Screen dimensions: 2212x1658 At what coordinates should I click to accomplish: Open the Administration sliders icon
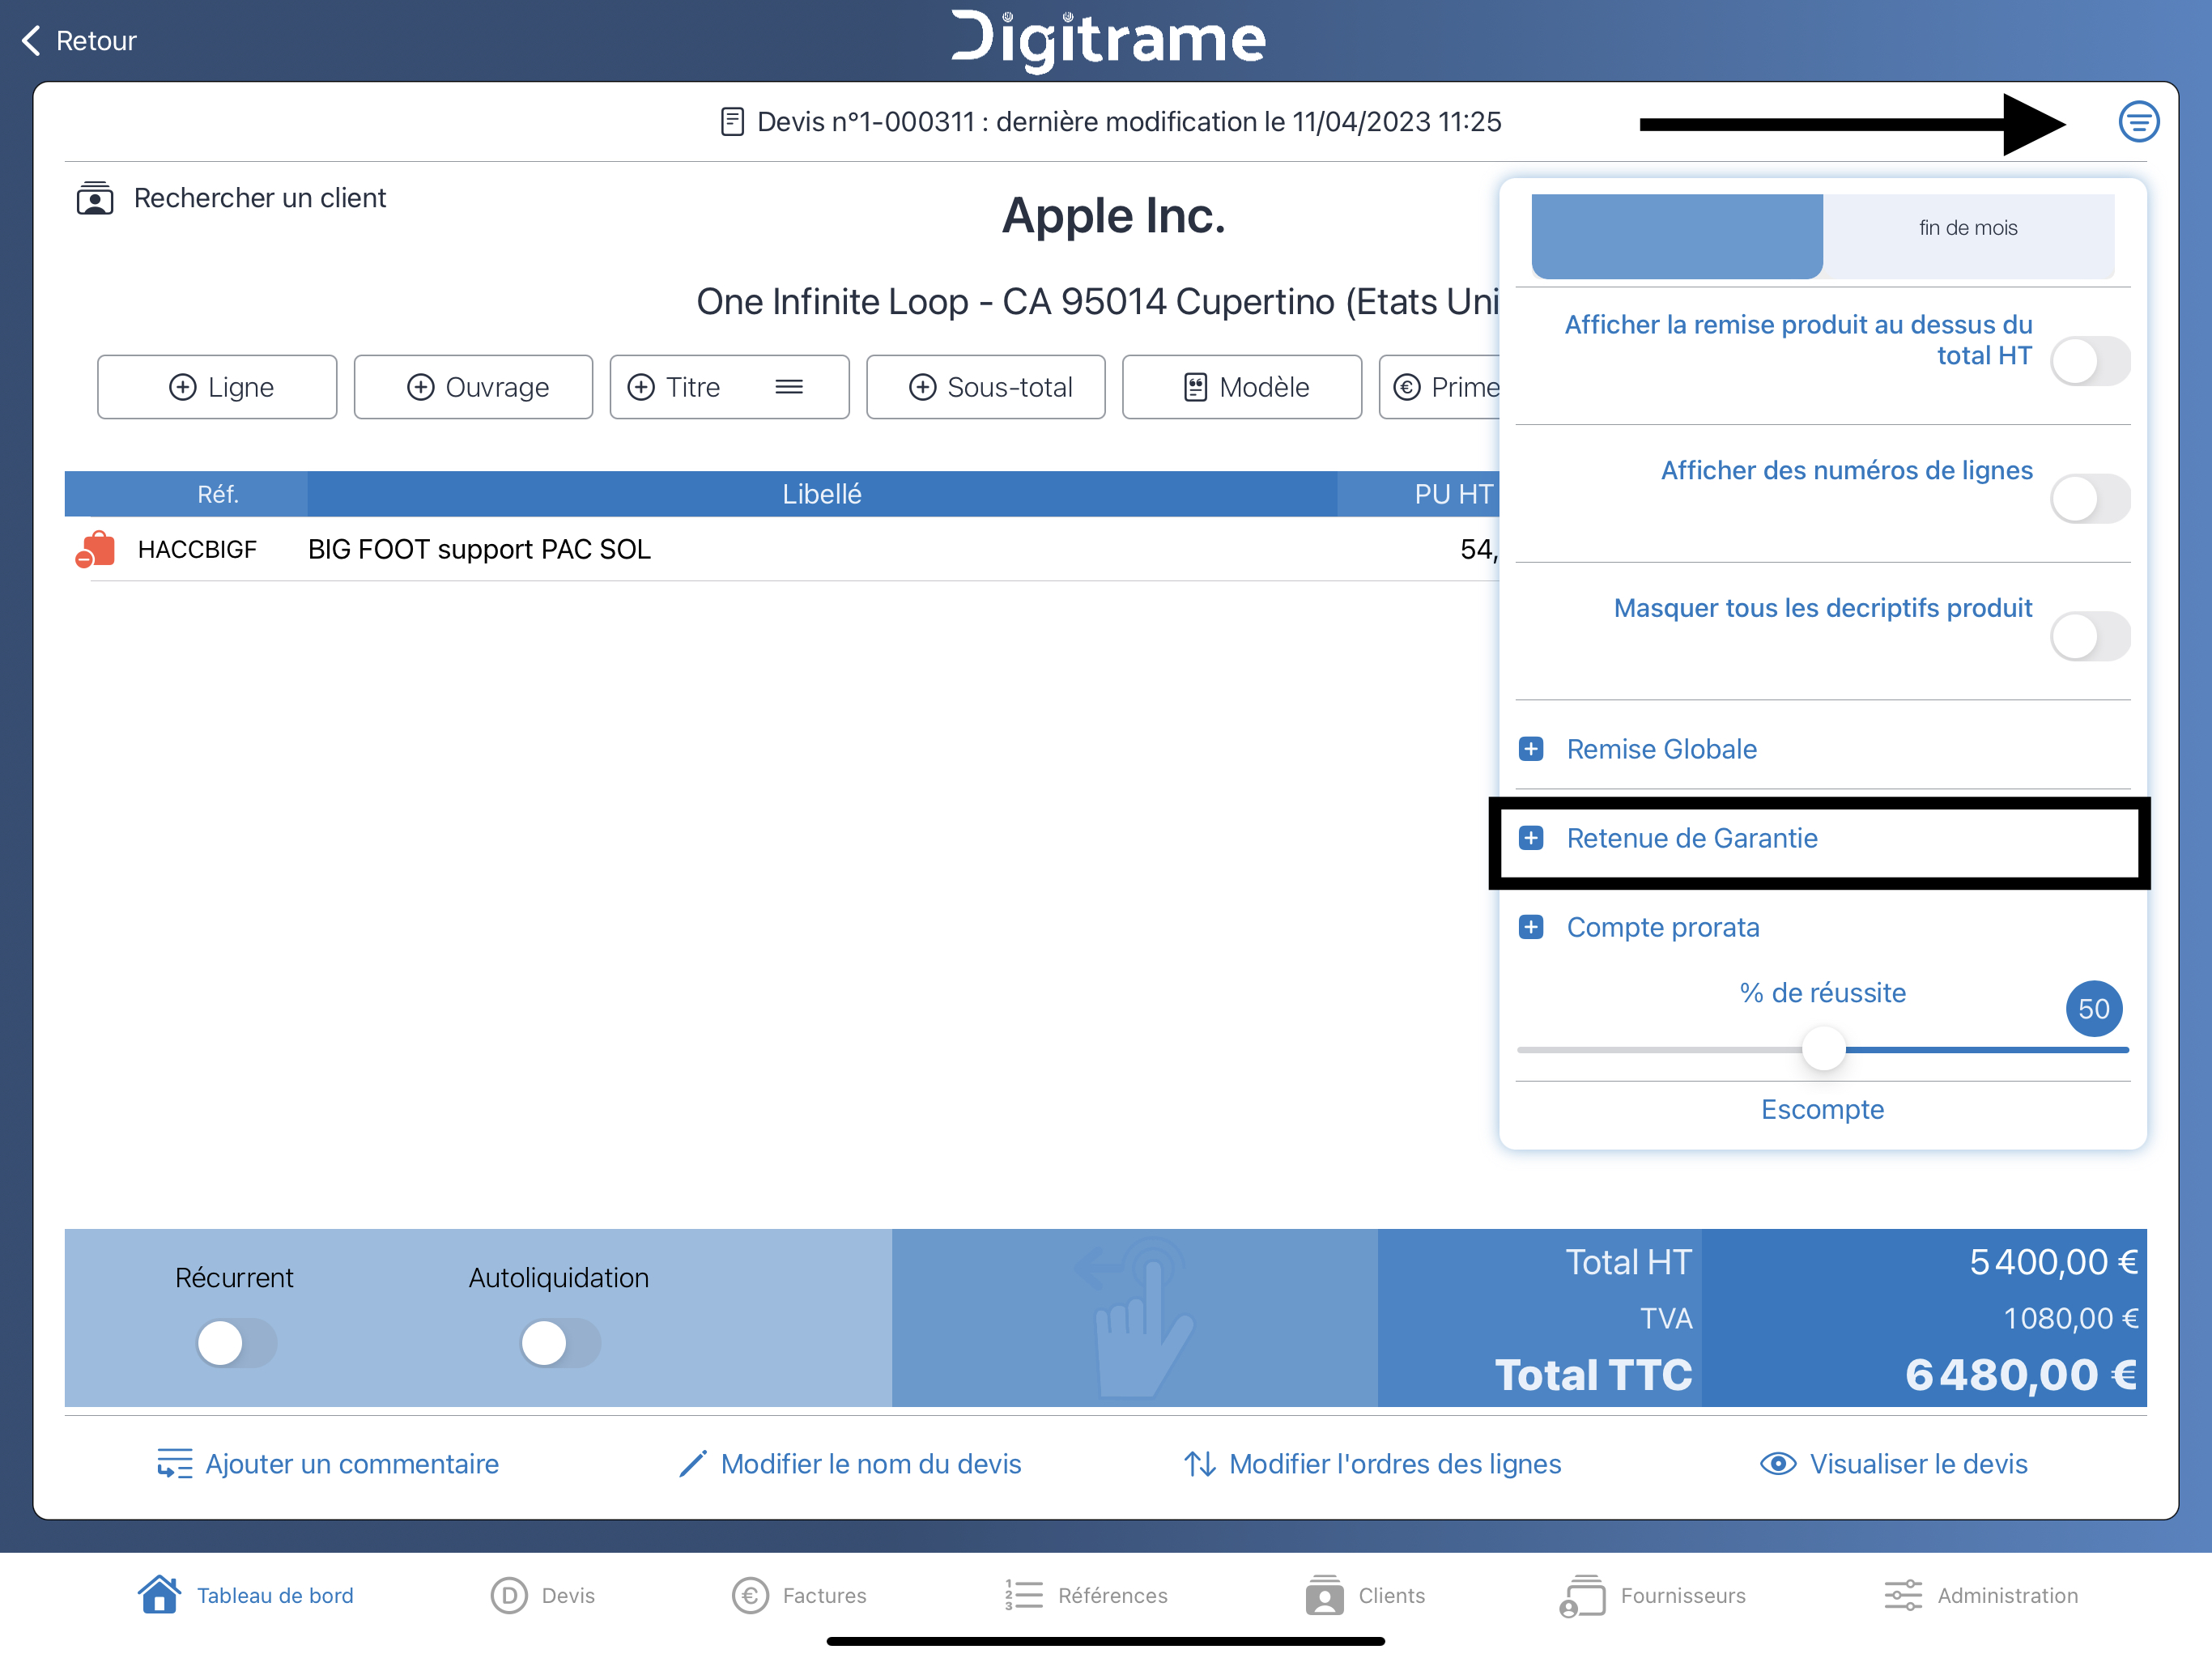(x=1903, y=1595)
